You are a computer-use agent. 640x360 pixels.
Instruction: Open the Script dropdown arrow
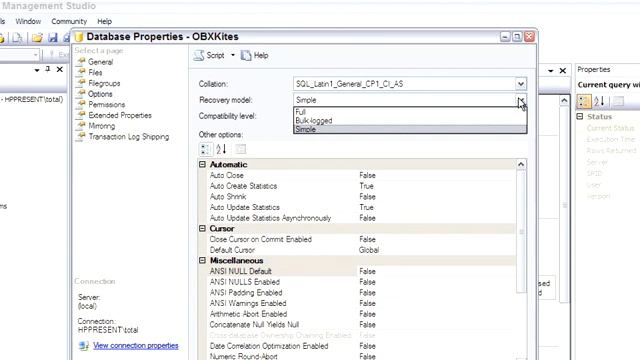233,55
